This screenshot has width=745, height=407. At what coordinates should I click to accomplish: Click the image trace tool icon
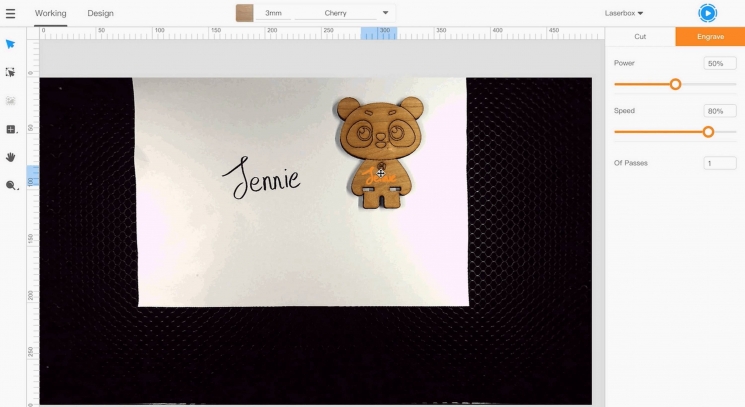click(11, 101)
